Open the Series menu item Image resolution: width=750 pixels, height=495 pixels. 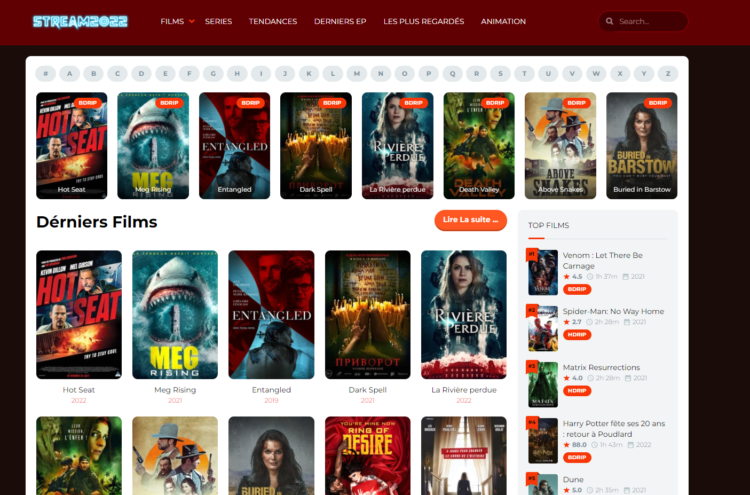tap(218, 22)
